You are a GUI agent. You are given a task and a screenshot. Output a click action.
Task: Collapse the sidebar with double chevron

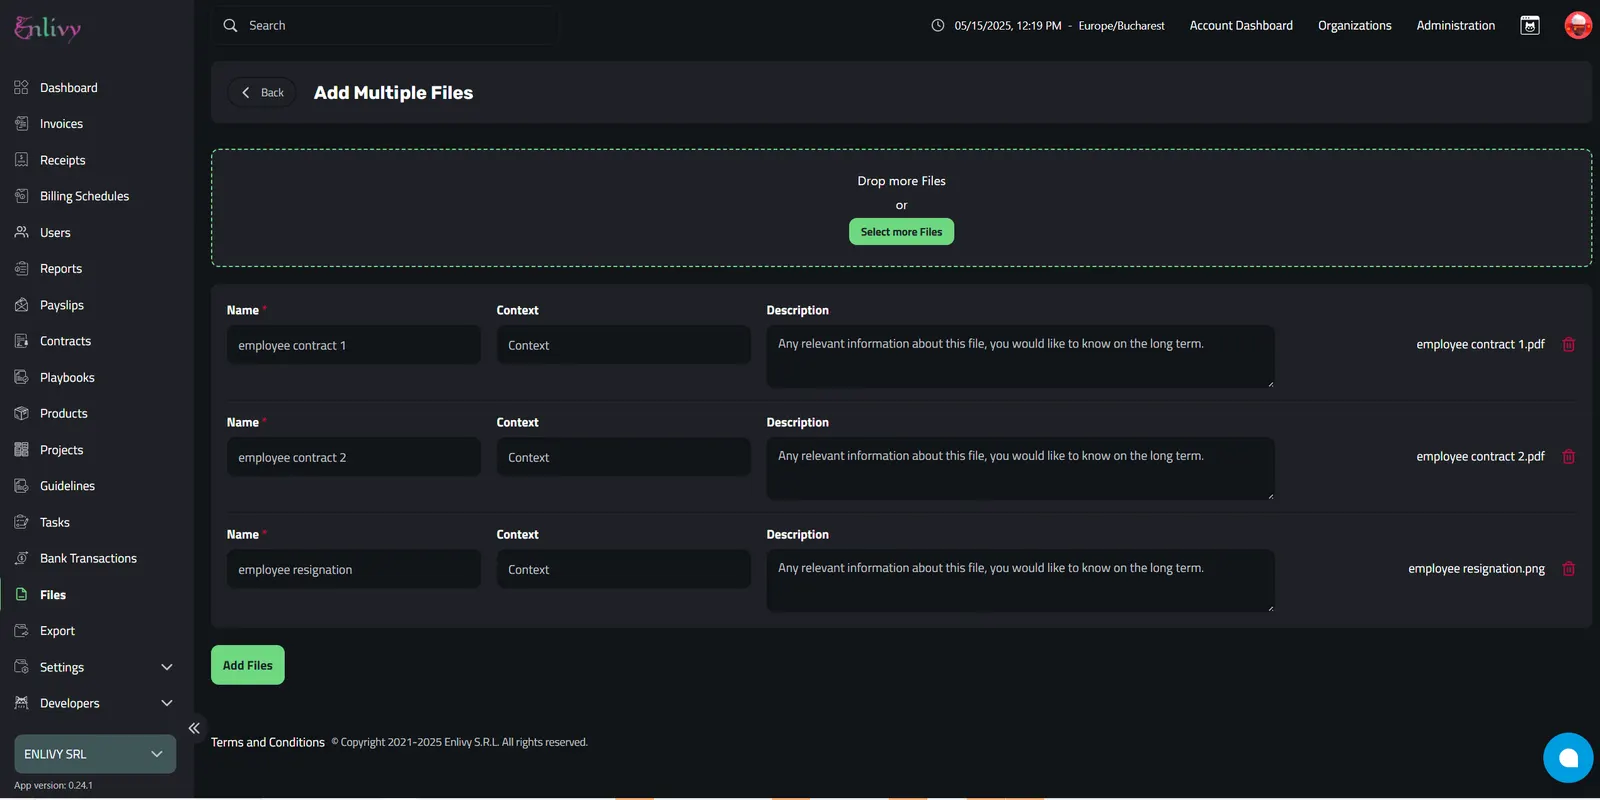coord(194,728)
